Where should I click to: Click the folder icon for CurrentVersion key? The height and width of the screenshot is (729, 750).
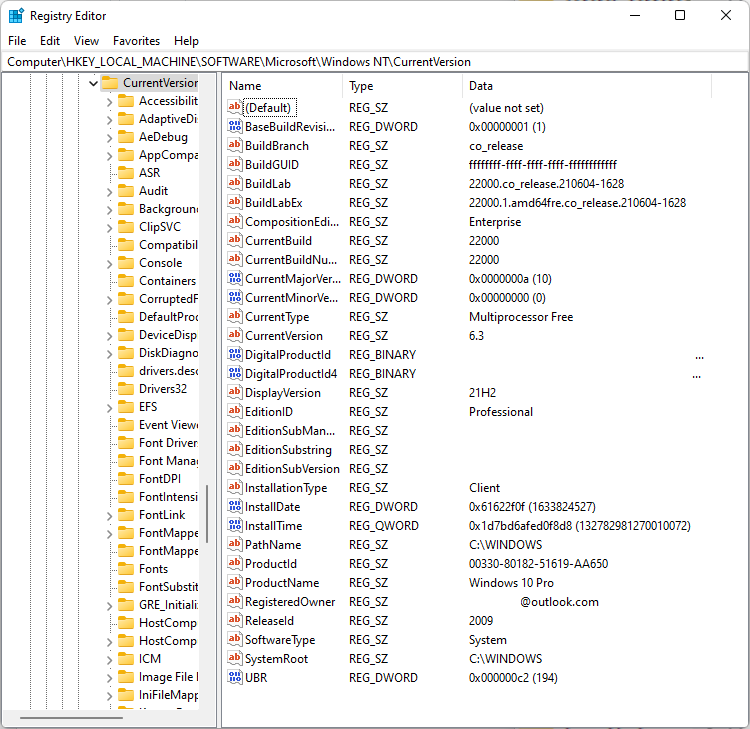click(110, 83)
